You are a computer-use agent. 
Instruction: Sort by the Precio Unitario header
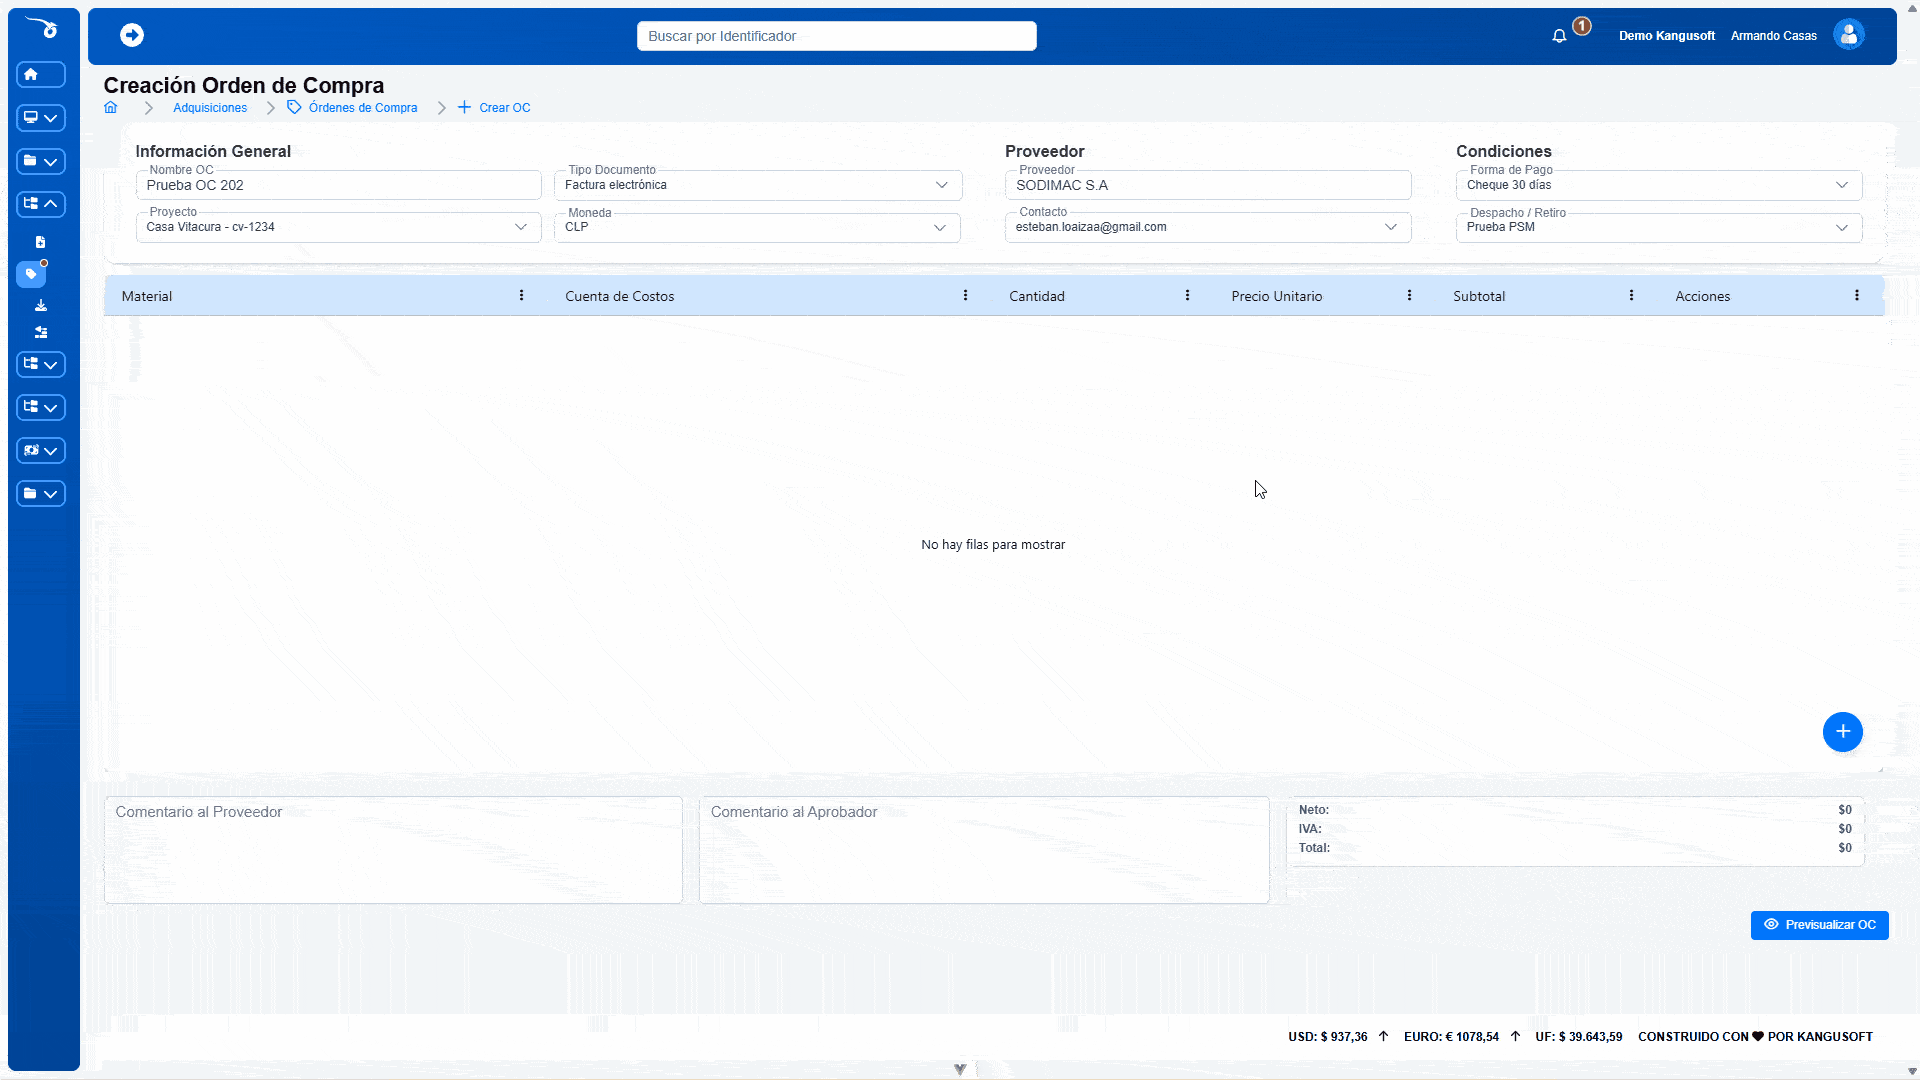point(1277,296)
